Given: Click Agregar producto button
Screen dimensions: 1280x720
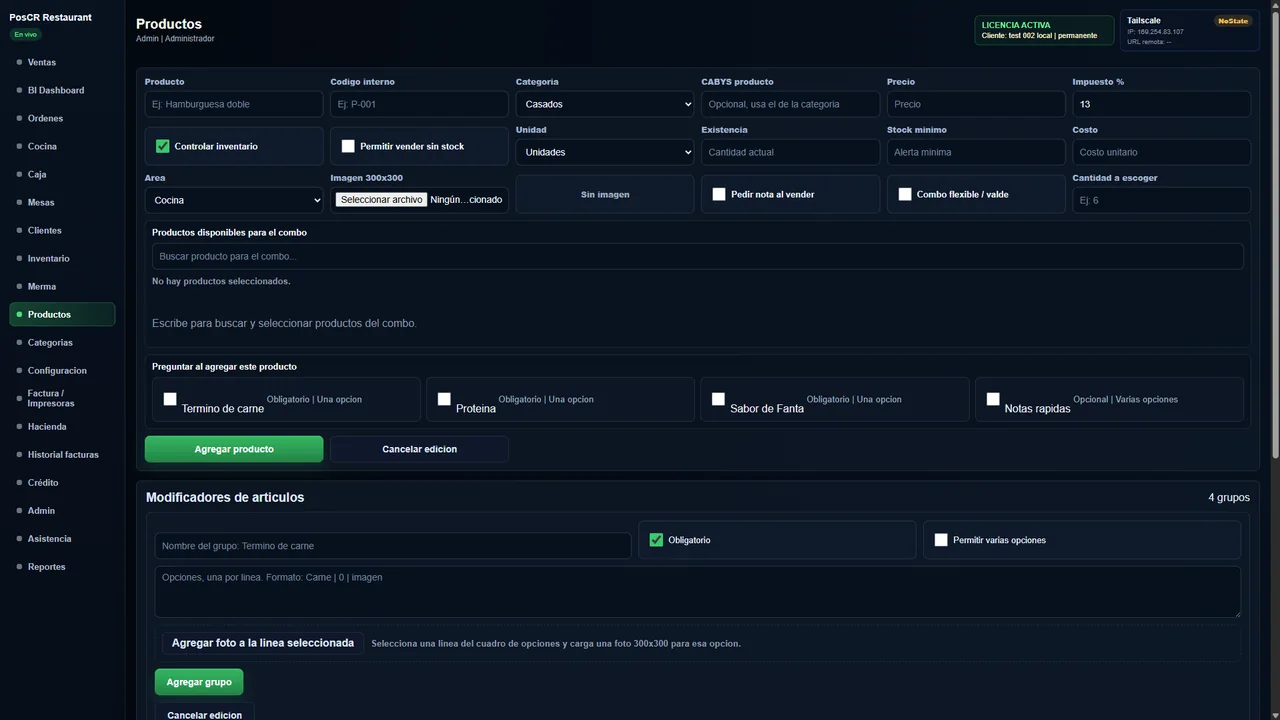Looking at the screenshot, I should coord(234,449).
